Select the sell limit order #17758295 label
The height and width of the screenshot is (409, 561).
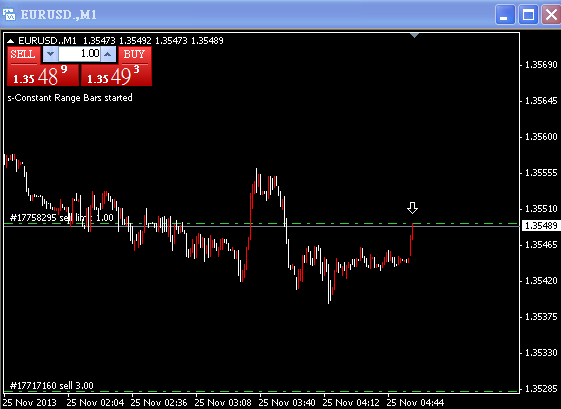[62, 218]
